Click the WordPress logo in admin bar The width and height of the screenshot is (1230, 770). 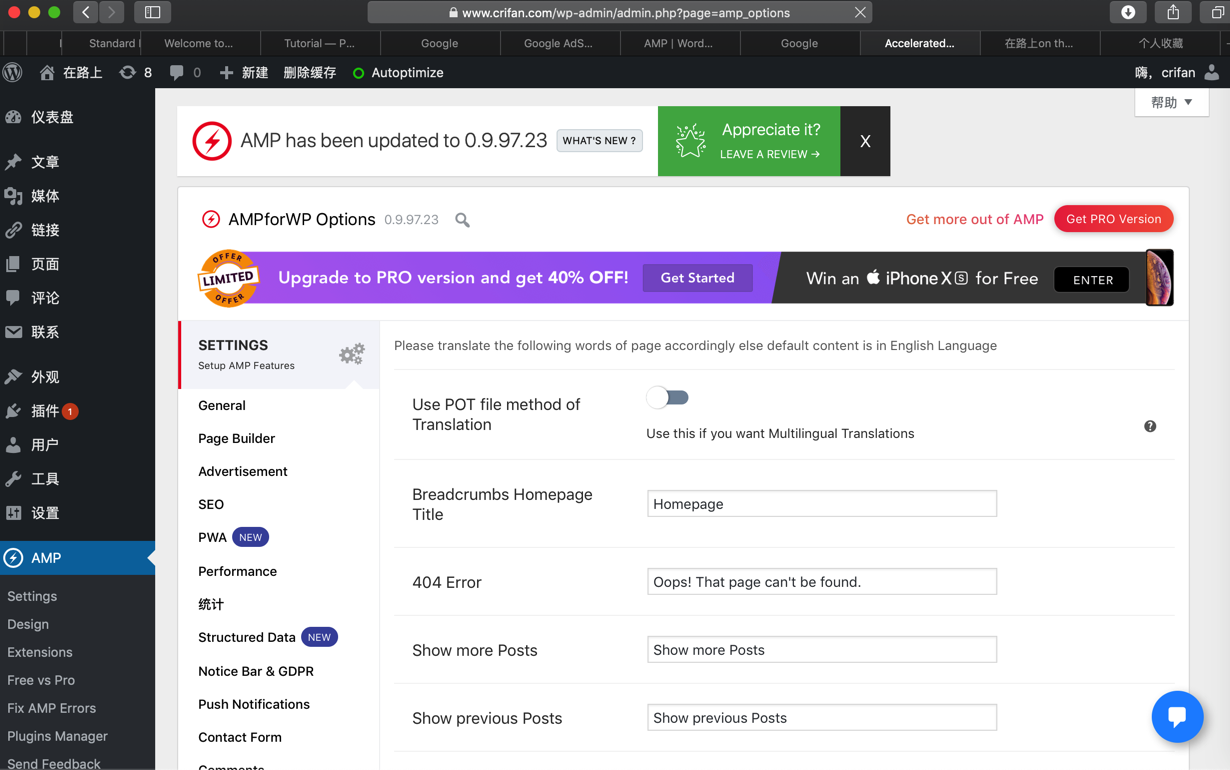coord(13,72)
